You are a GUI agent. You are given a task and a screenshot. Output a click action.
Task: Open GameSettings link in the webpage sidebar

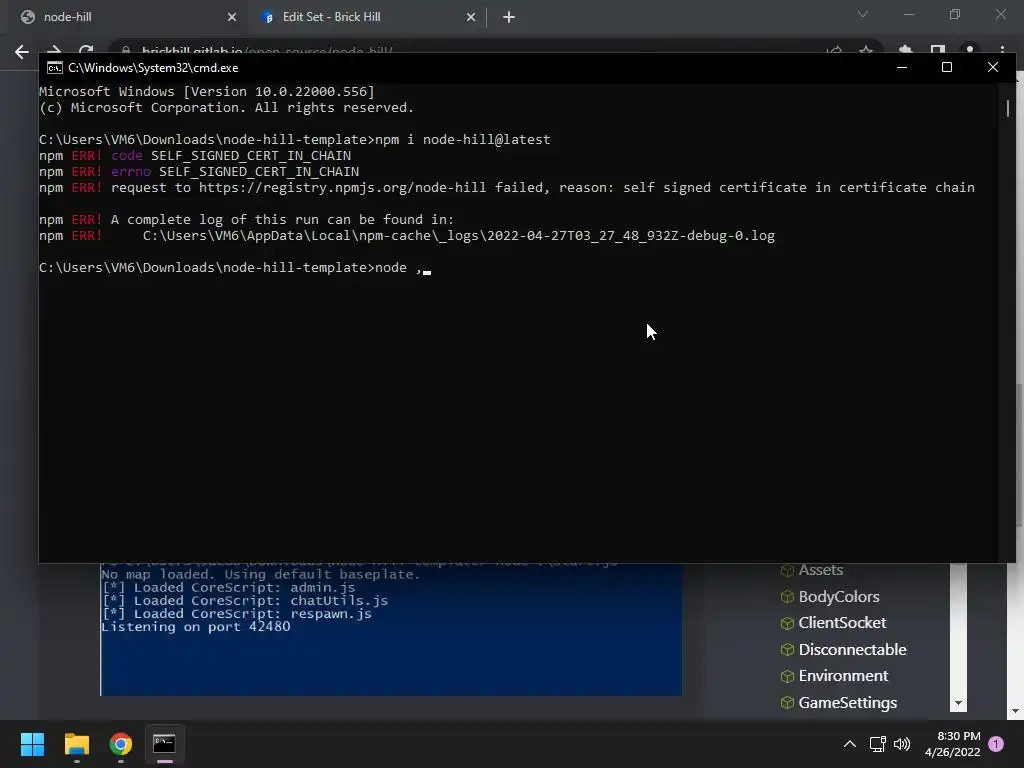coord(848,703)
